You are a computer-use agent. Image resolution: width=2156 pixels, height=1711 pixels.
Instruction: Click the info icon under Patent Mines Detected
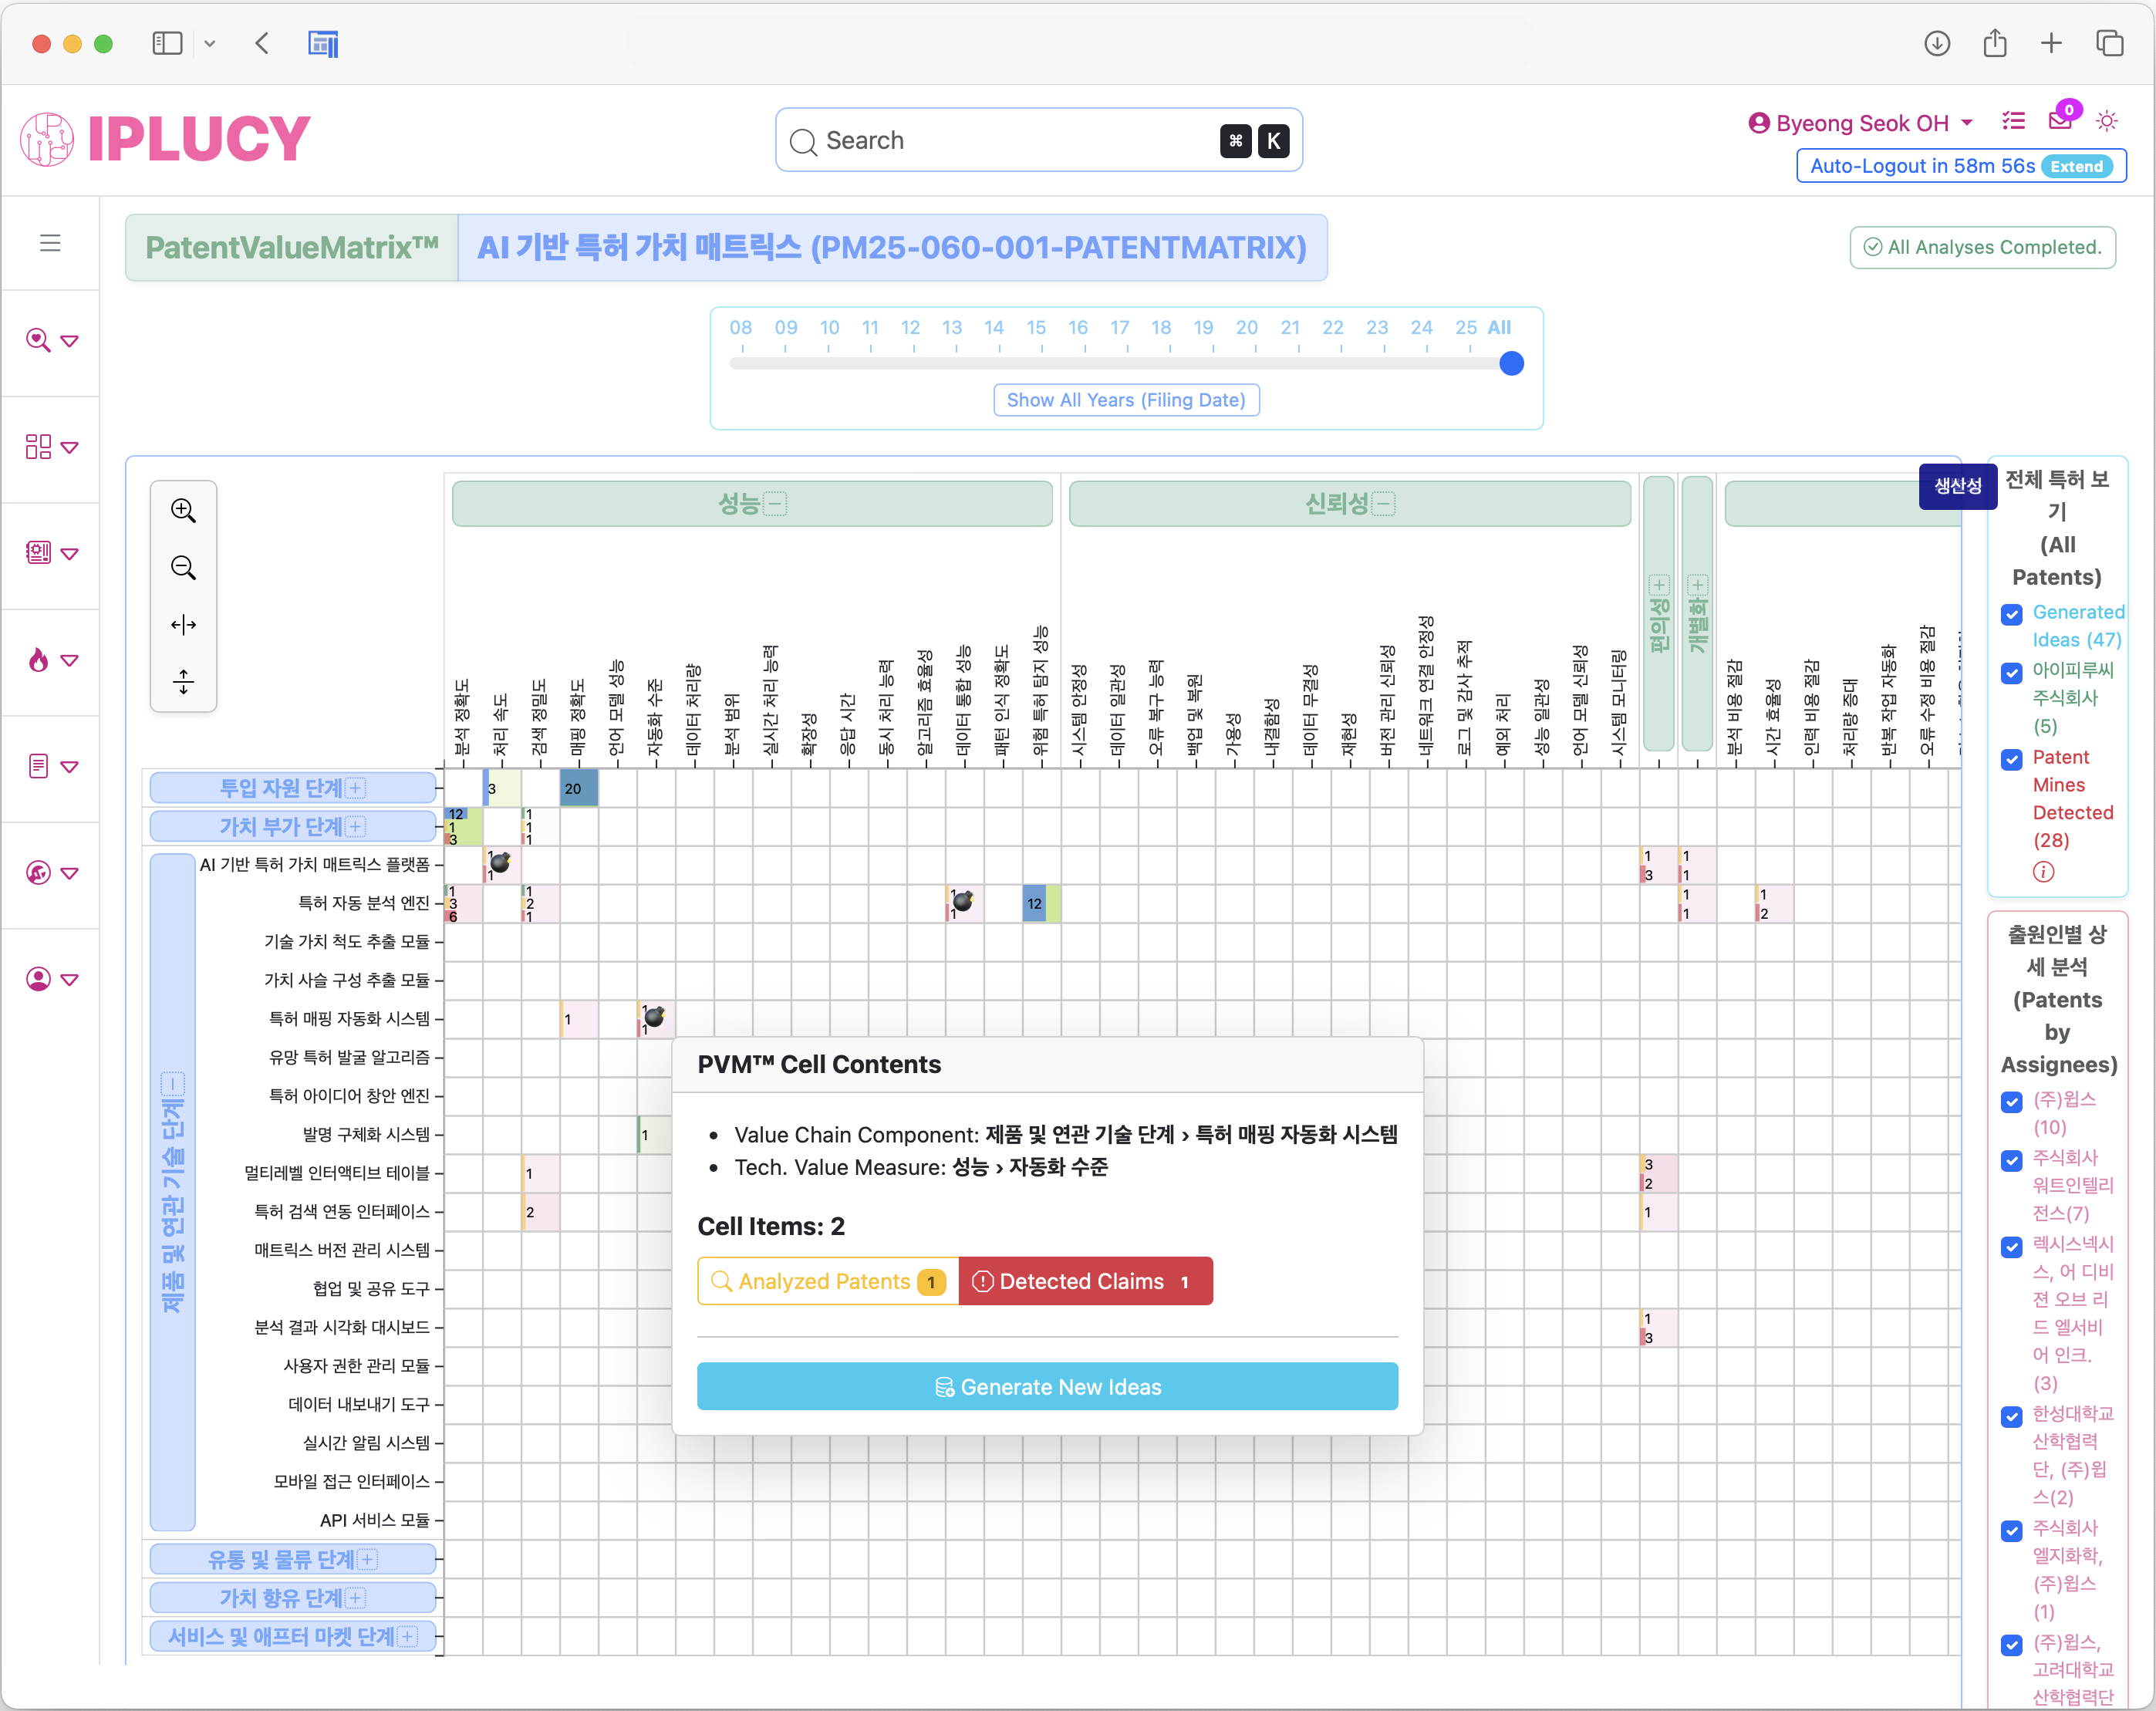2043,872
